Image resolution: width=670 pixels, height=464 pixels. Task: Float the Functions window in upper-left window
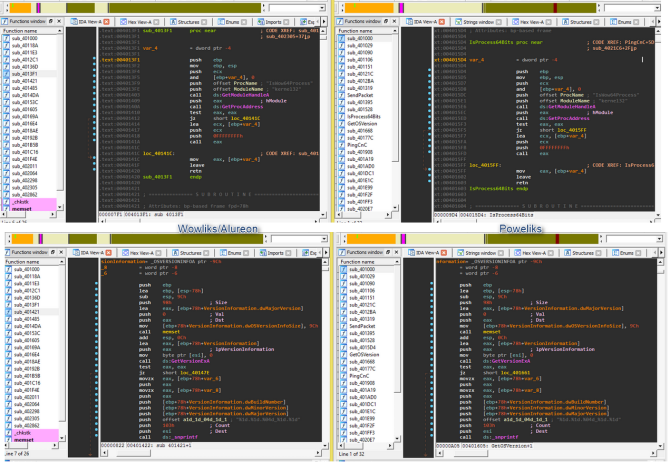point(51,21)
